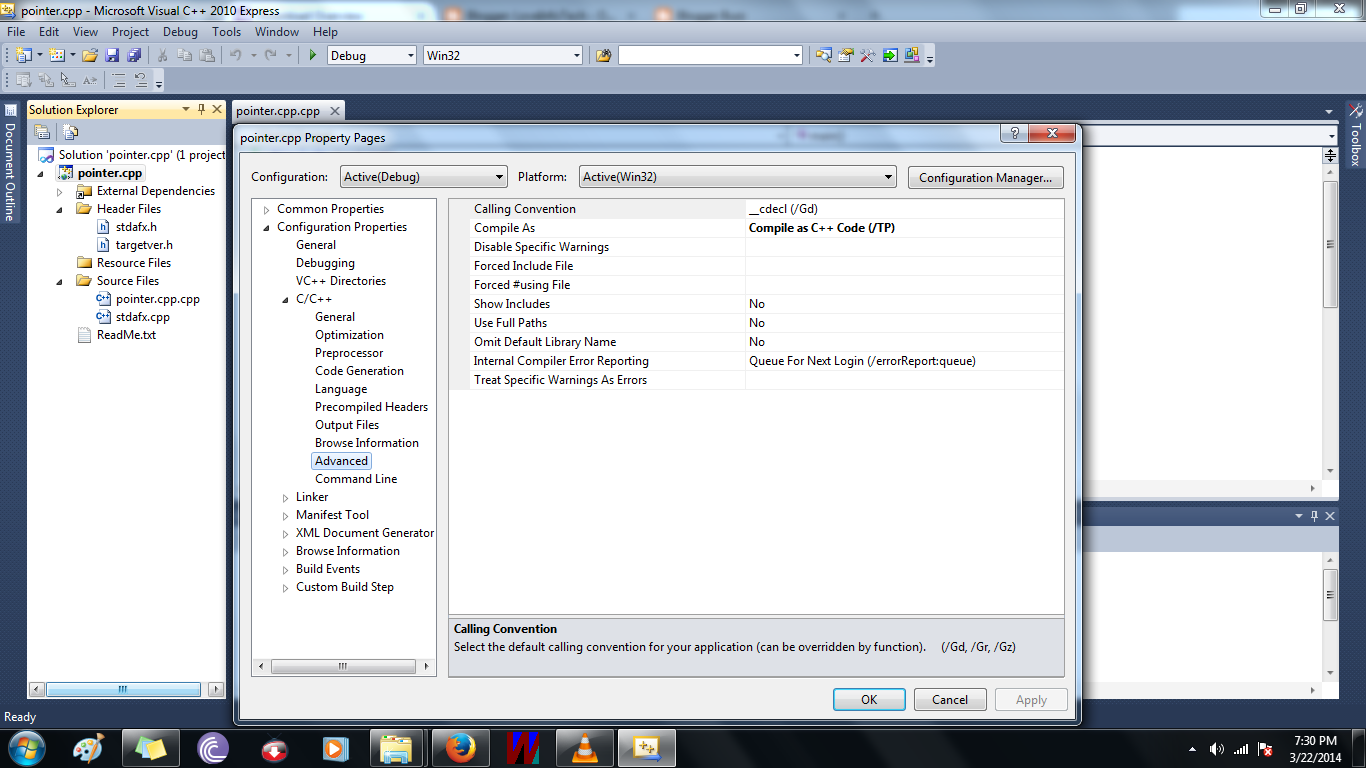Click the Undo toolbar icon
The width and height of the screenshot is (1366, 768).
[x=236, y=56]
